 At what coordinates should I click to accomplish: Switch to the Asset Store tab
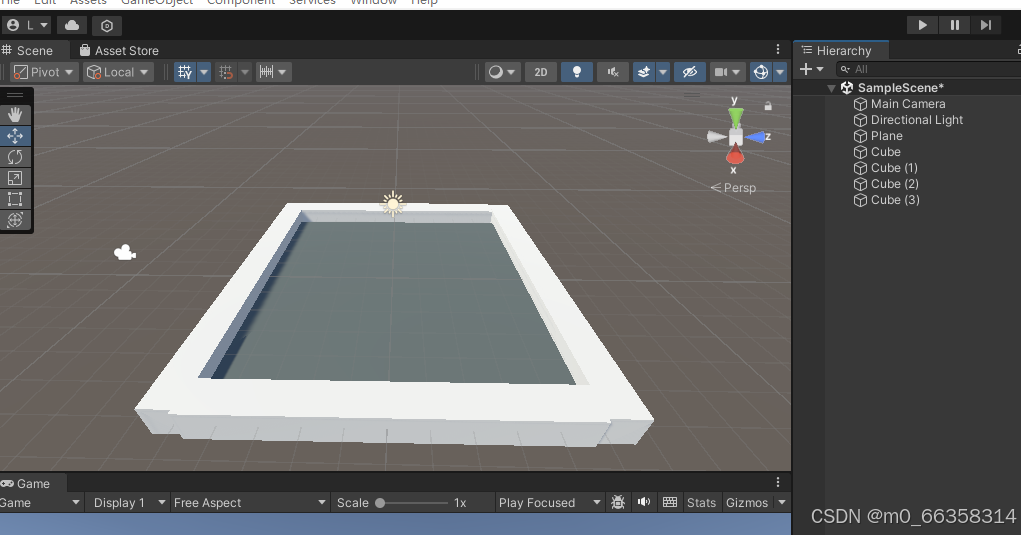[x=119, y=50]
